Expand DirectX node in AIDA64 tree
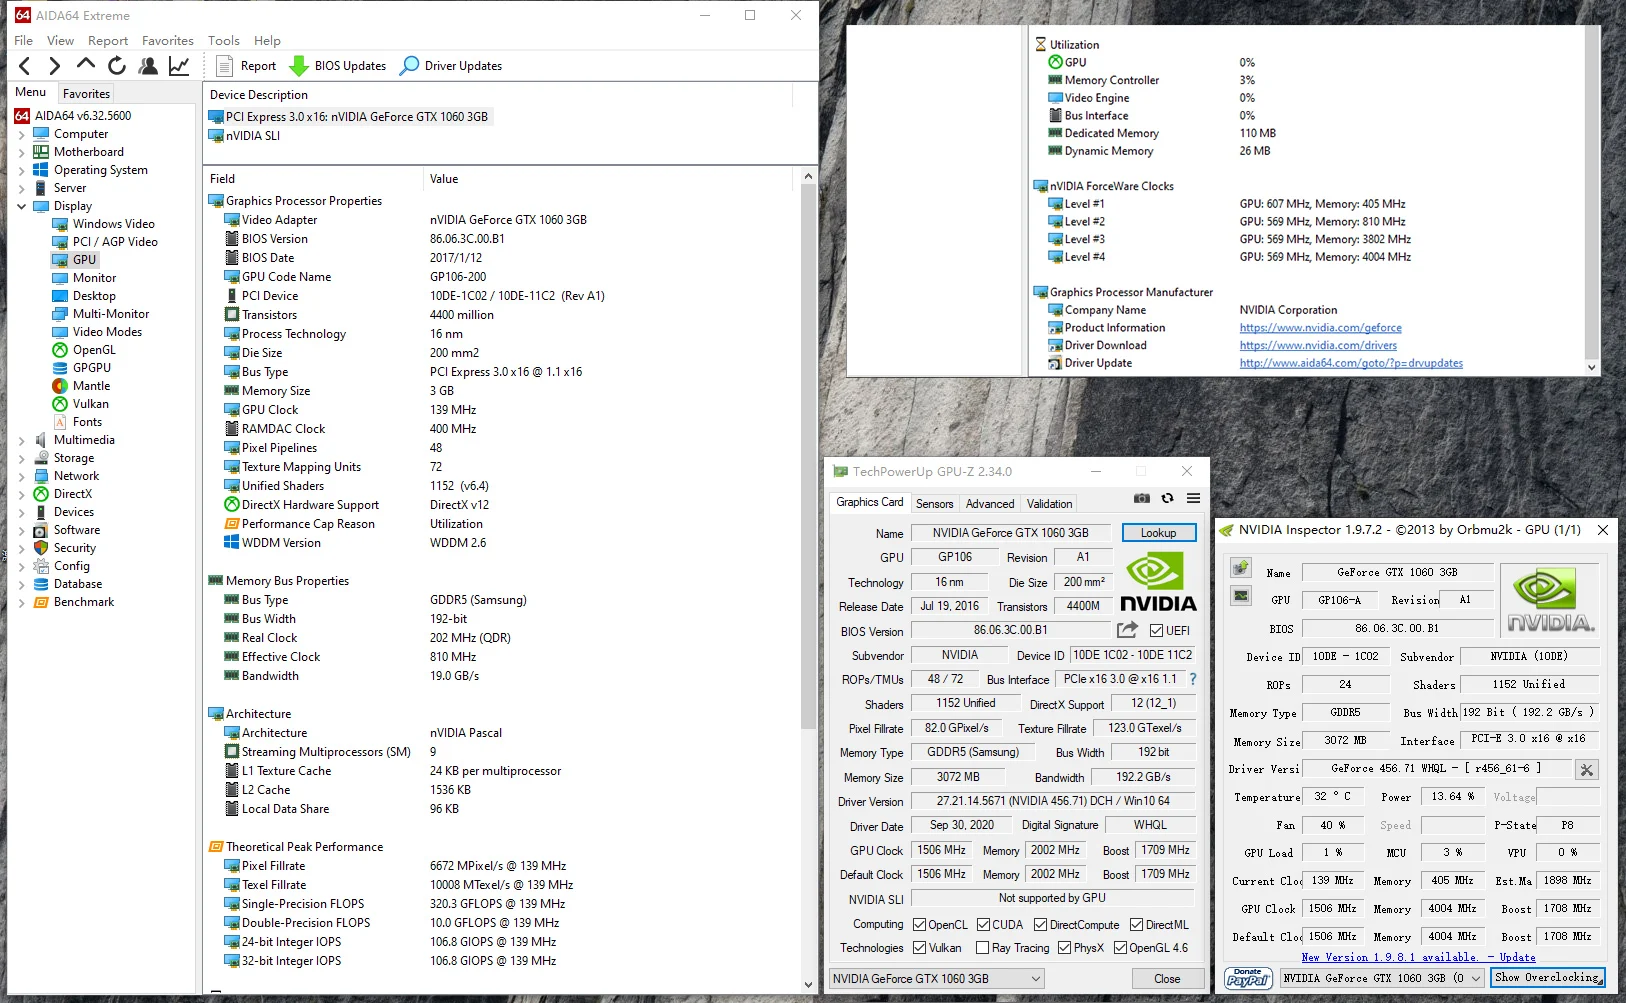The height and width of the screenshot is (1003, 1626). 22,494
